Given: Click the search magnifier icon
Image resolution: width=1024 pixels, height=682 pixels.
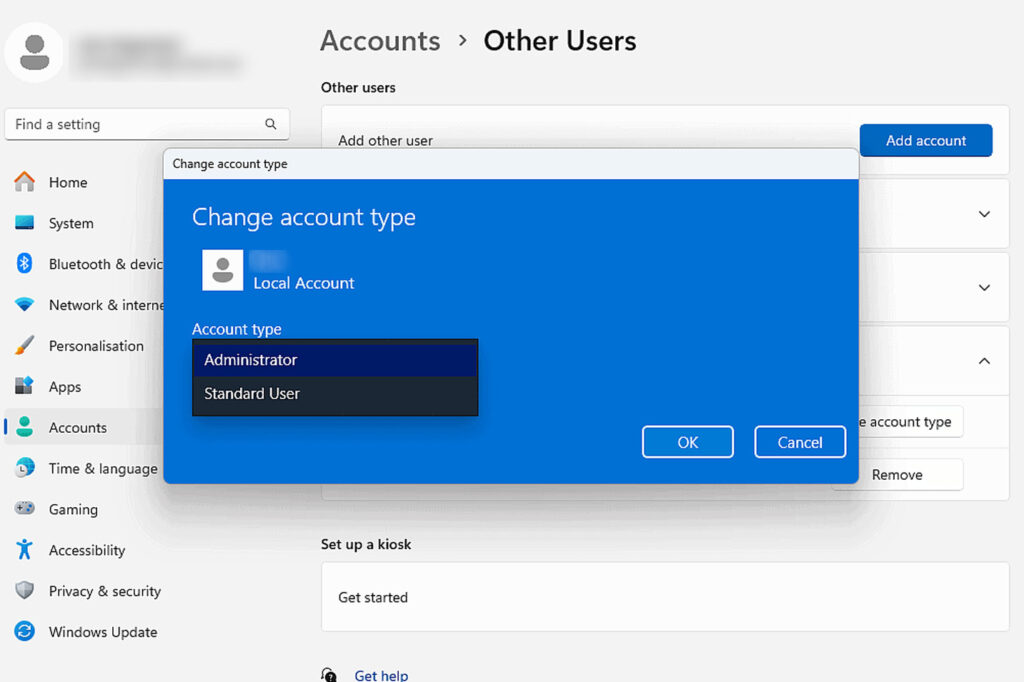Looking at the screenshot, I should pos(270,123).
